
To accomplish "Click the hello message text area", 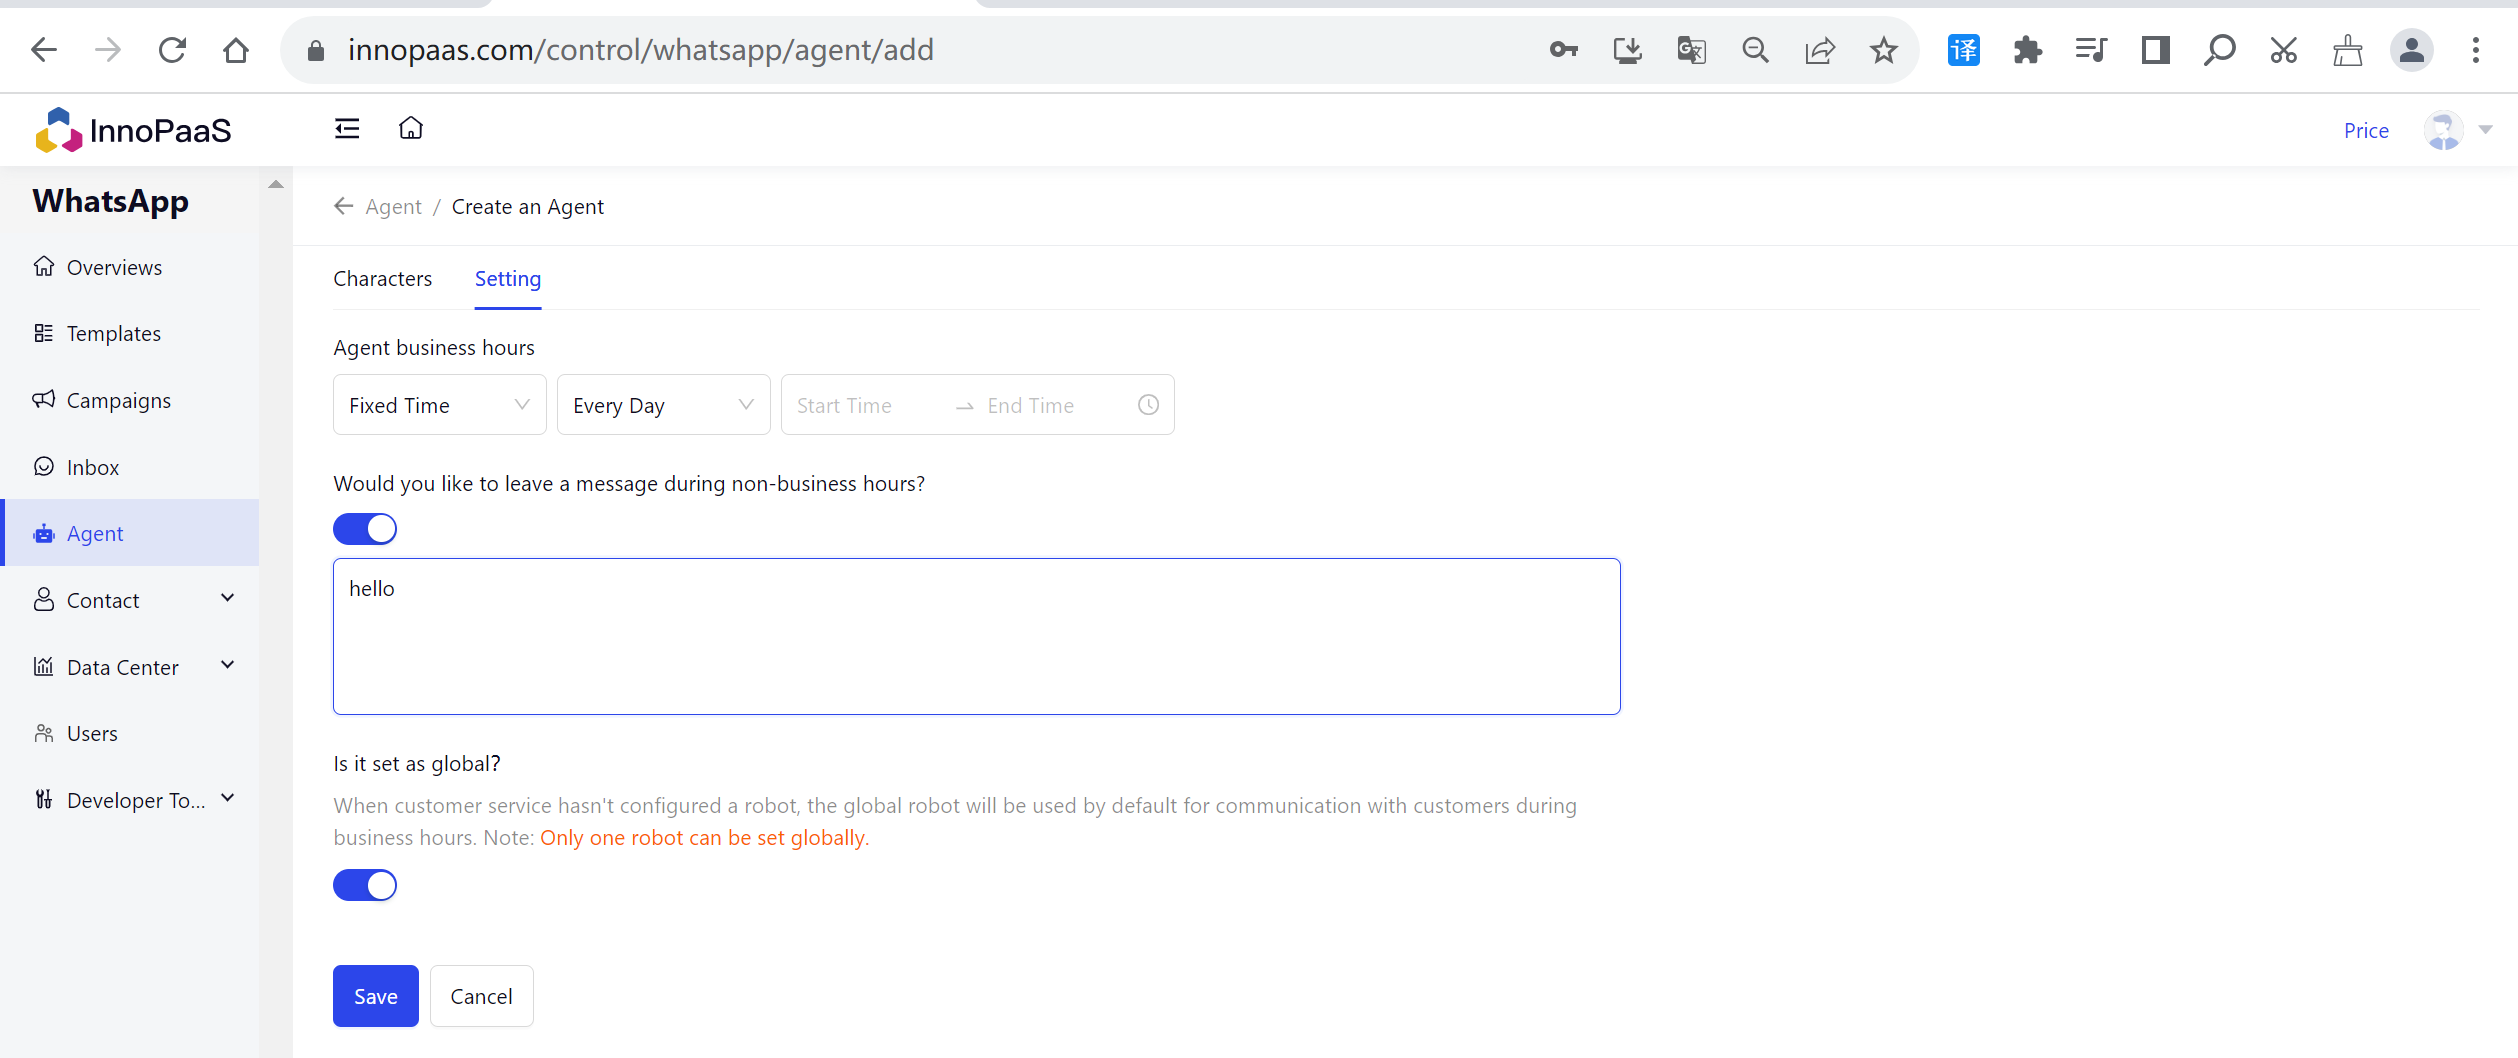I will coord(976,636).
